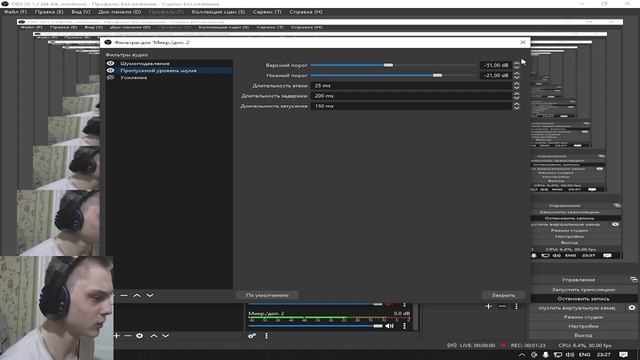Toggle the eye icon for Пропускной уровень шума
This screenshot has width=640, height=360.
click(110, 71)
